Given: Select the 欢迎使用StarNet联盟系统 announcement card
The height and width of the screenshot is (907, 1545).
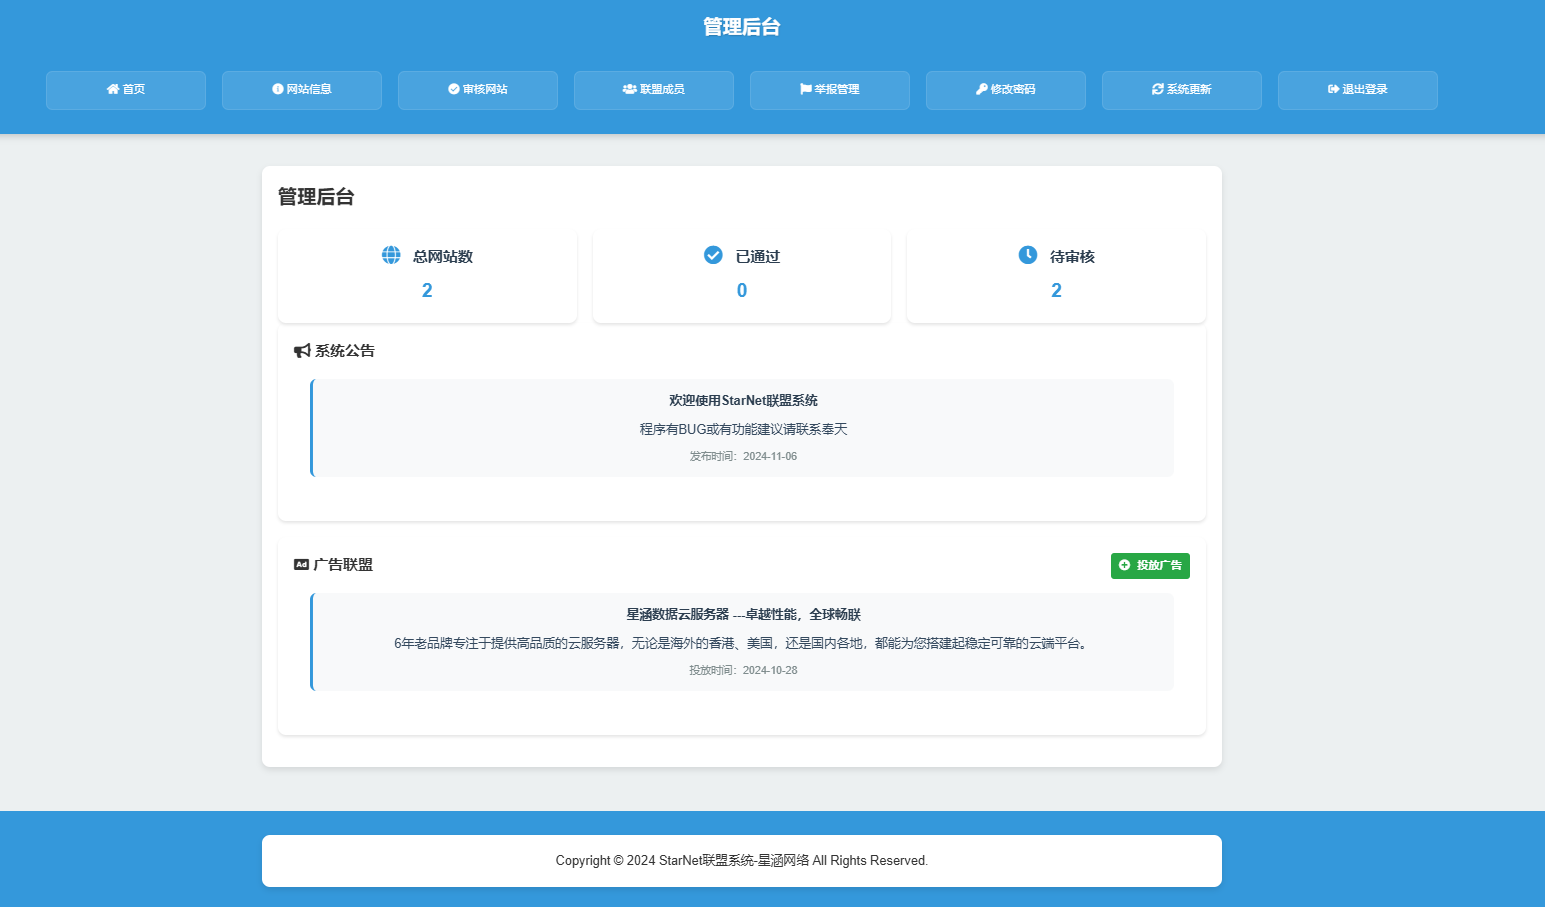Looking at the screenshot, I should coord(743,428).
